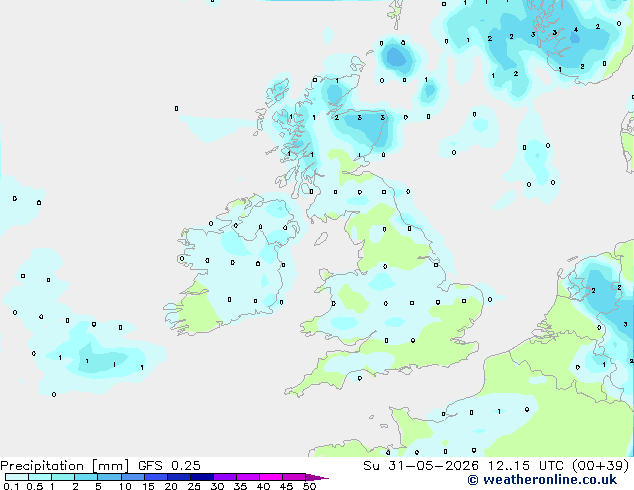Click the 'Su 31-05-2026' date text
This screenshot has width=634, height=490.
pyautogui.click(x=421, y=466)
